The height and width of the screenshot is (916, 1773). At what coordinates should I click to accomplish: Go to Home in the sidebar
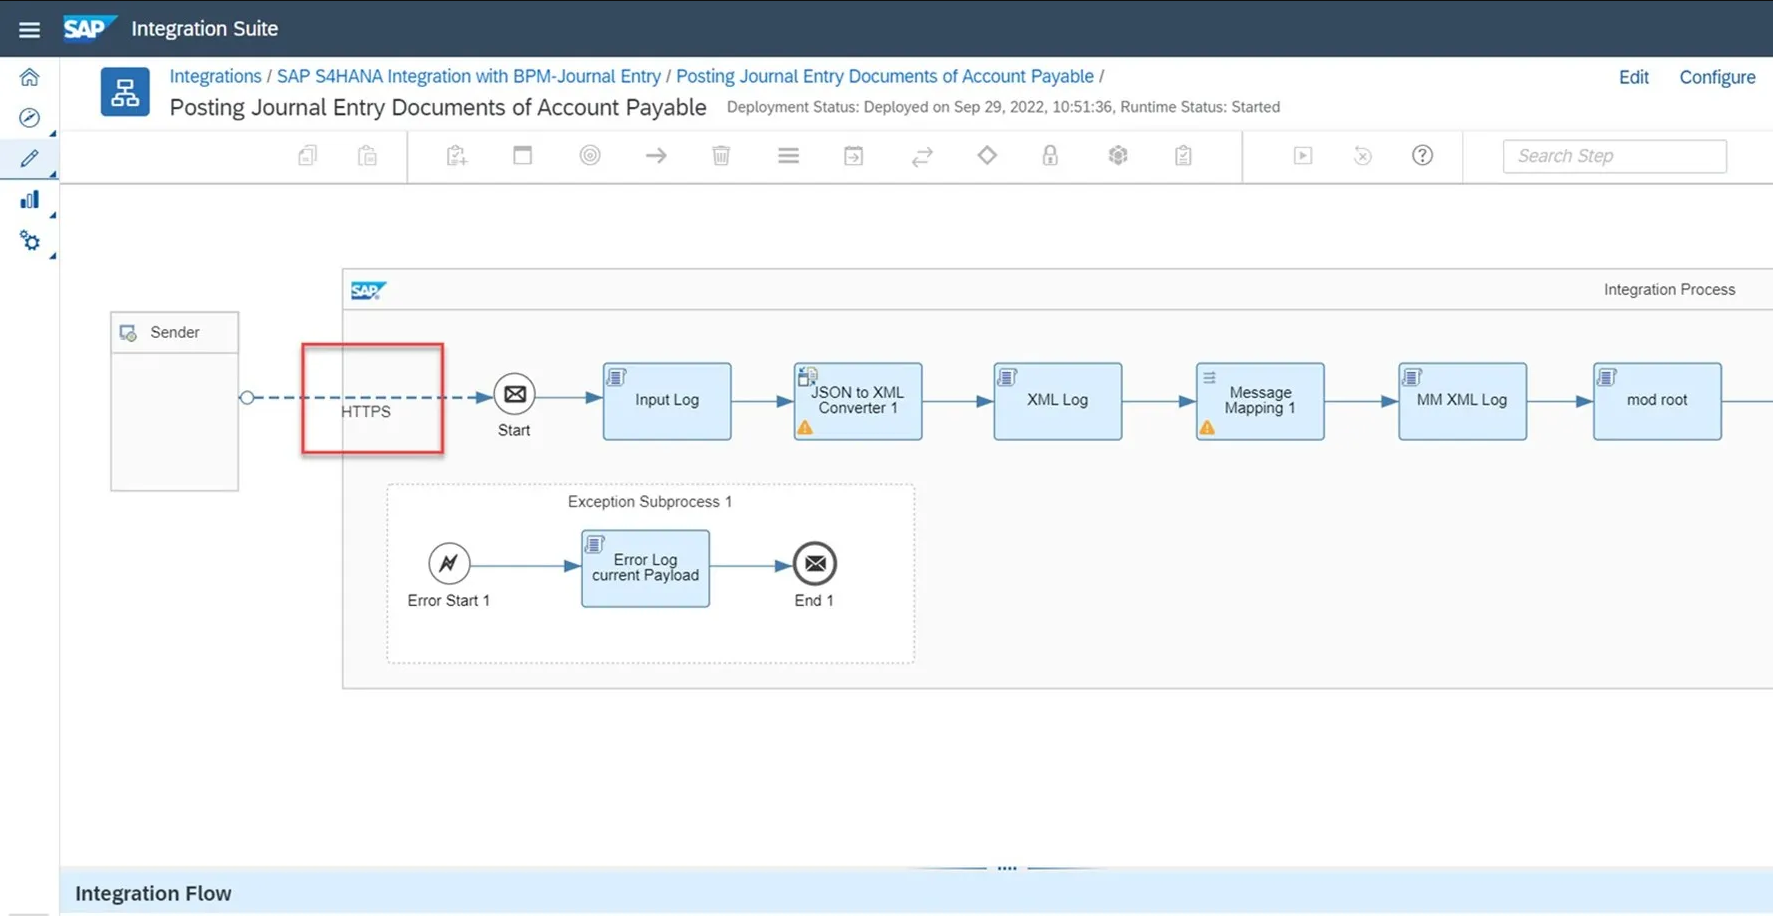click(29, 77)
